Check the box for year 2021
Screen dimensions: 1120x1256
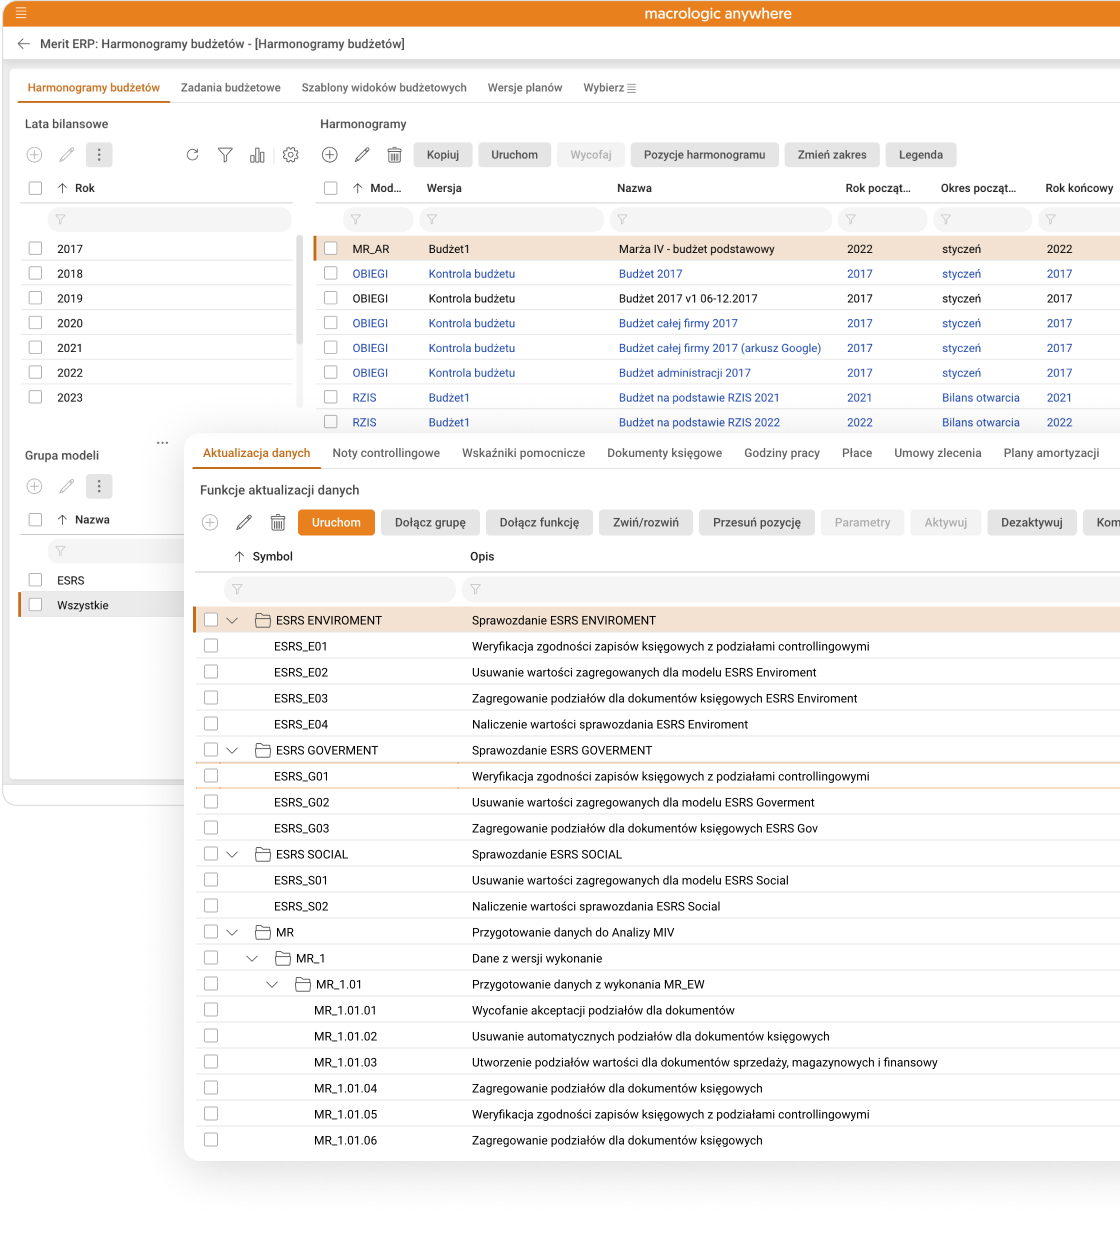point(36,348)
